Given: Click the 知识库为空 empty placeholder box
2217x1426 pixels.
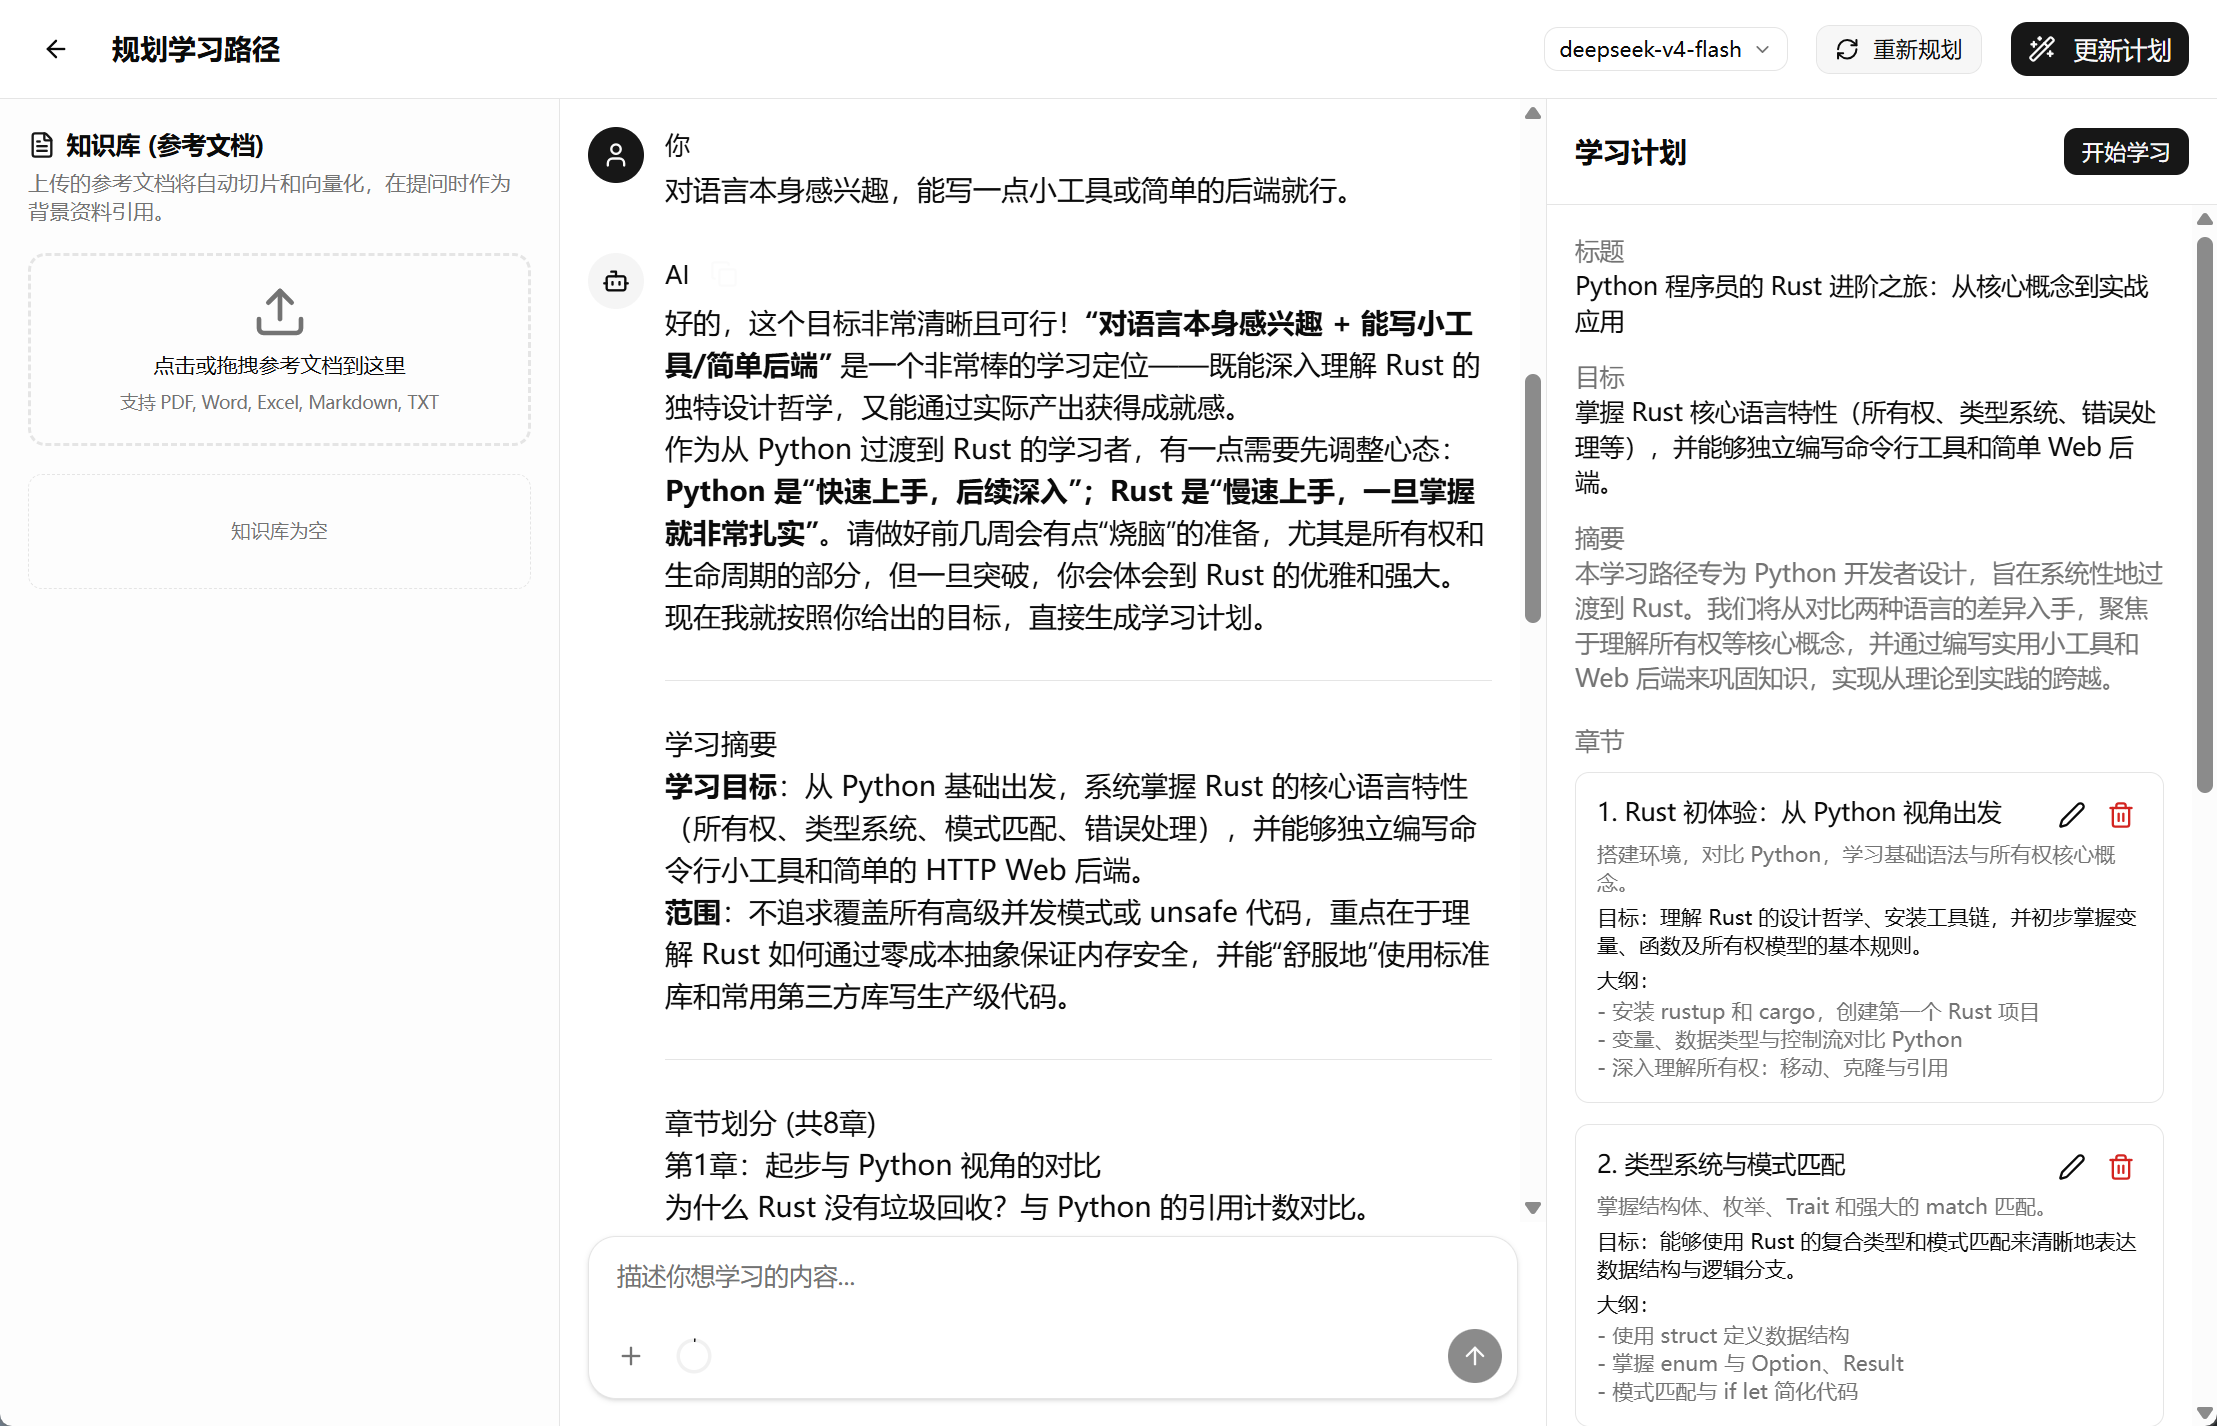Looking at the screenshot, I should point(279,531).
